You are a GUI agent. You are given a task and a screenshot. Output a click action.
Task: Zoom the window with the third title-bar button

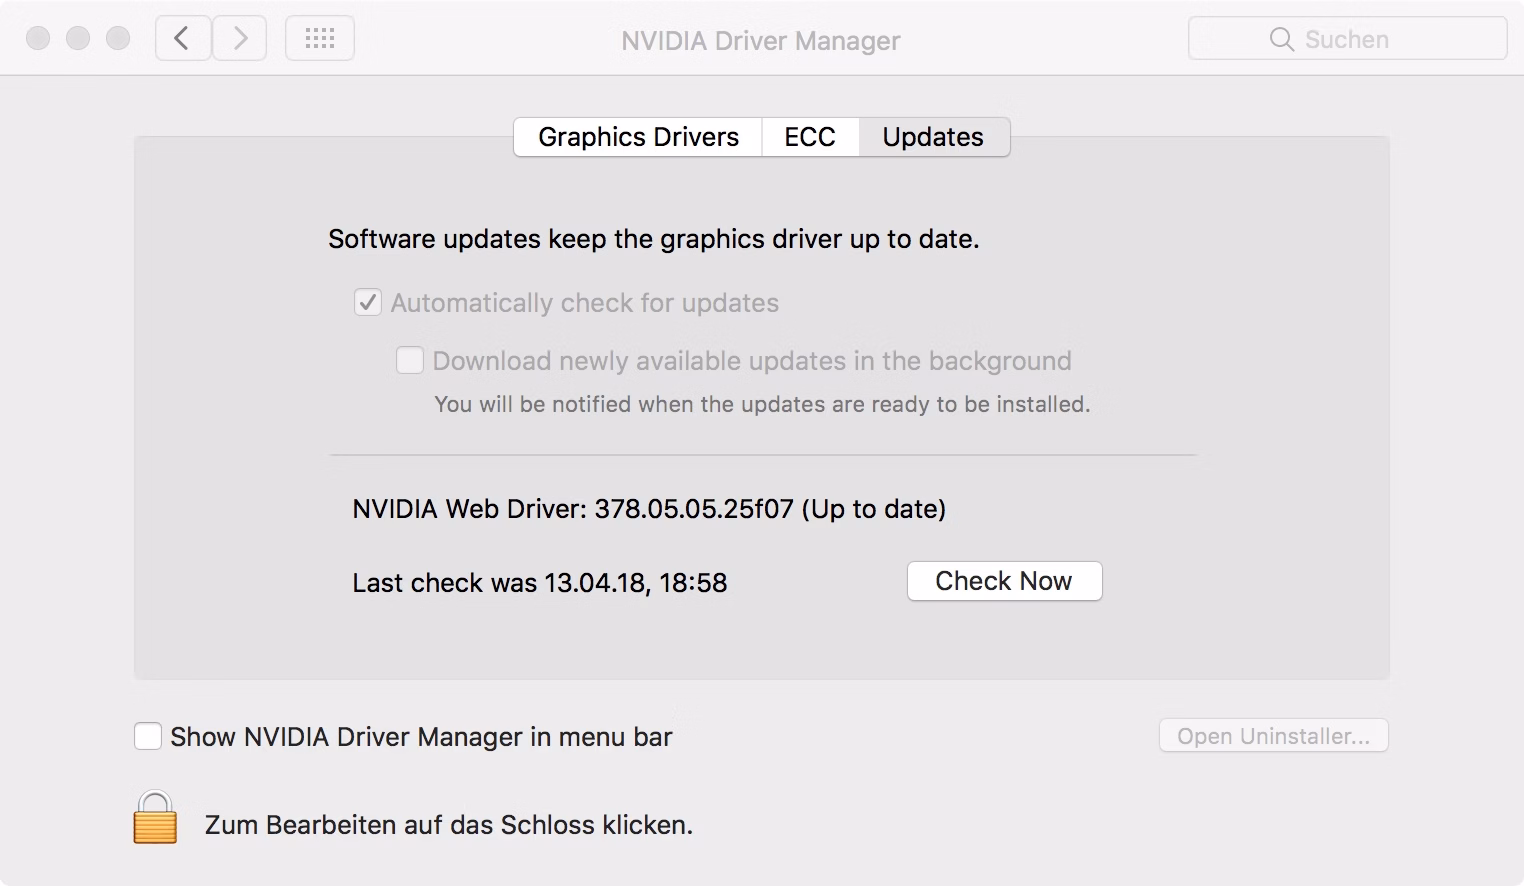tap(118, 39)
